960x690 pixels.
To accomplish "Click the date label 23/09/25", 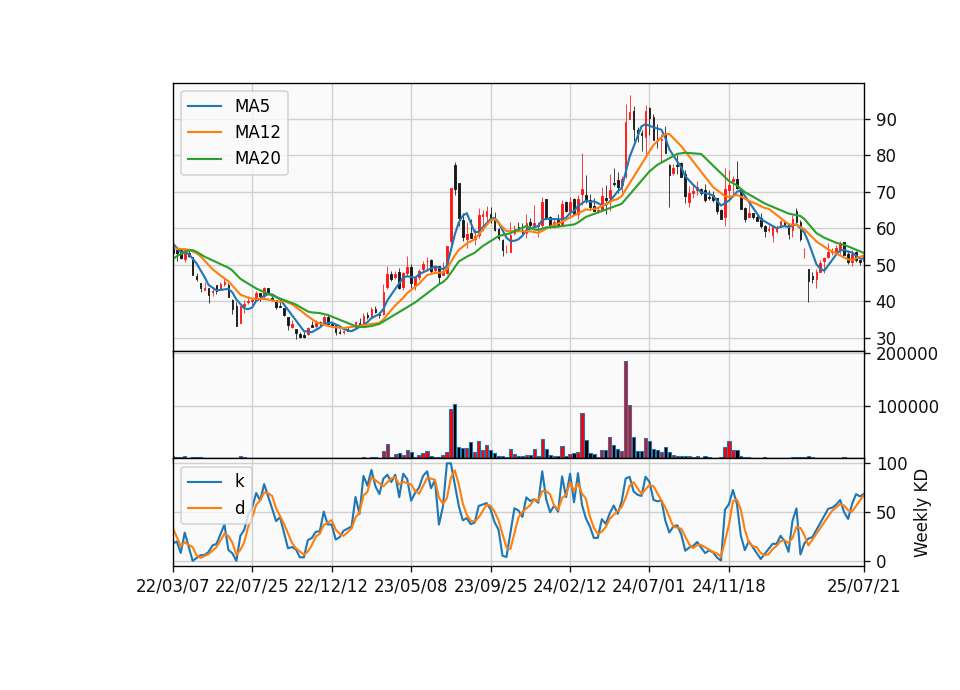I will pos(490,586).
